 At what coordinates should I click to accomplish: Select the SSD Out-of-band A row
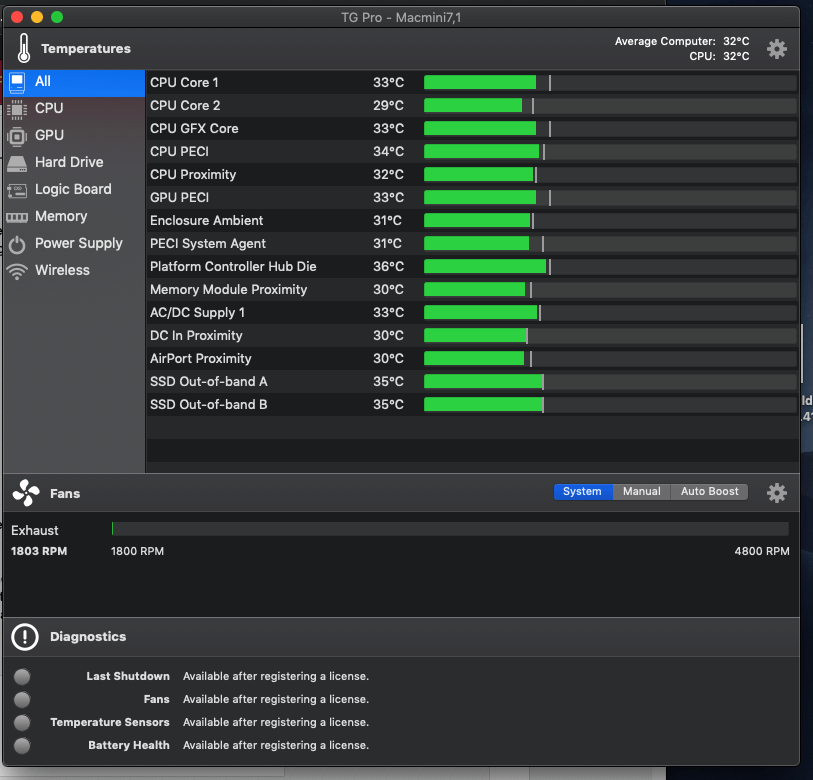(472, 381)
